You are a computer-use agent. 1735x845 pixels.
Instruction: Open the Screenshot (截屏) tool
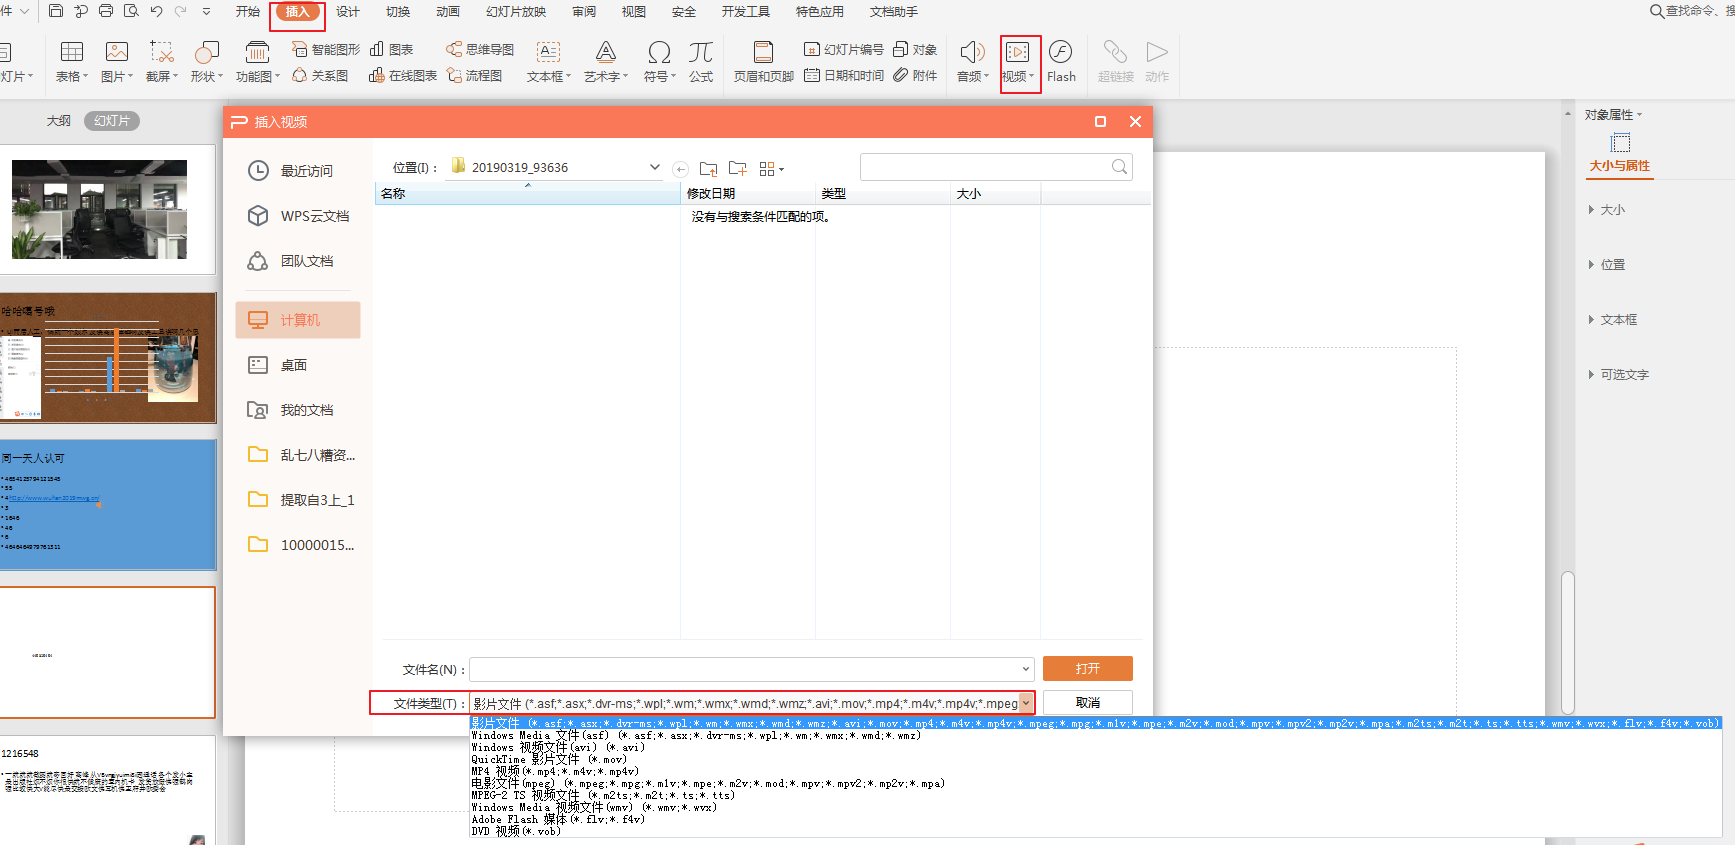point(162,61)
